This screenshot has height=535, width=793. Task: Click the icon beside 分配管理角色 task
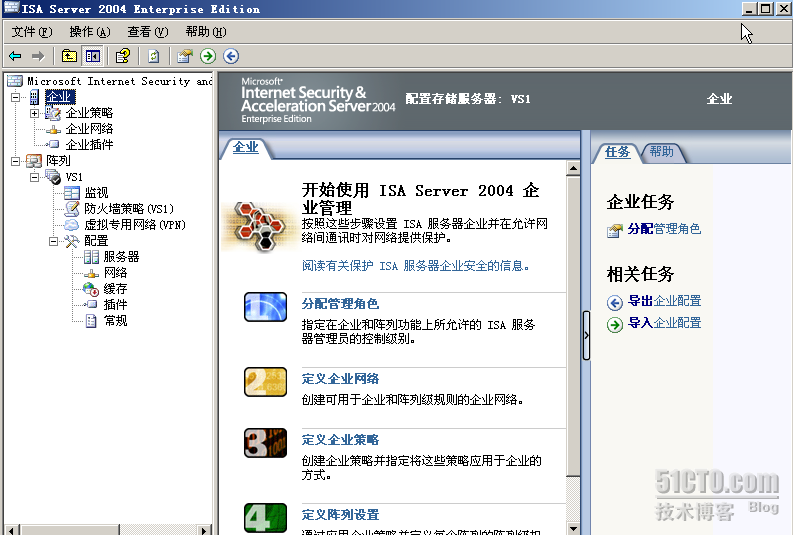[x=614, y=231]
